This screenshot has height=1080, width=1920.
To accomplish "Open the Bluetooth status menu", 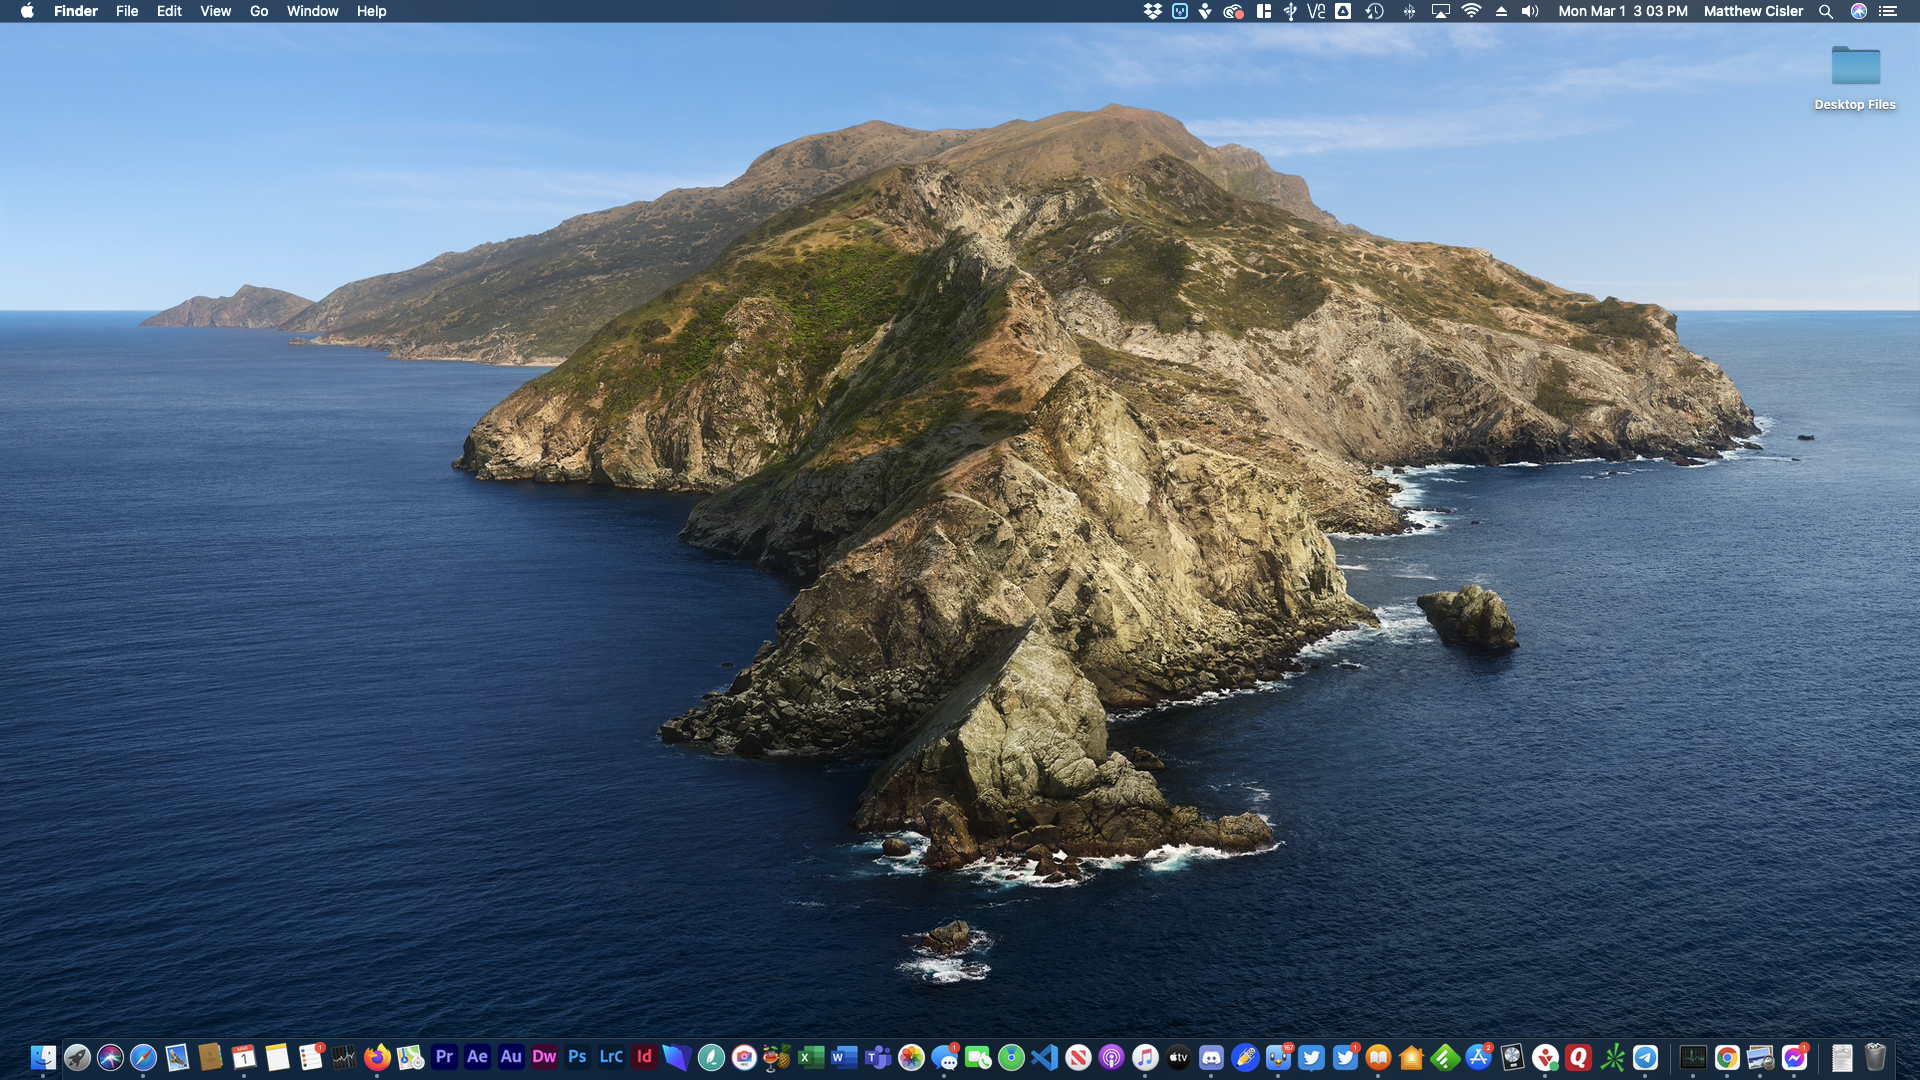I will (x=1409, y=11).
